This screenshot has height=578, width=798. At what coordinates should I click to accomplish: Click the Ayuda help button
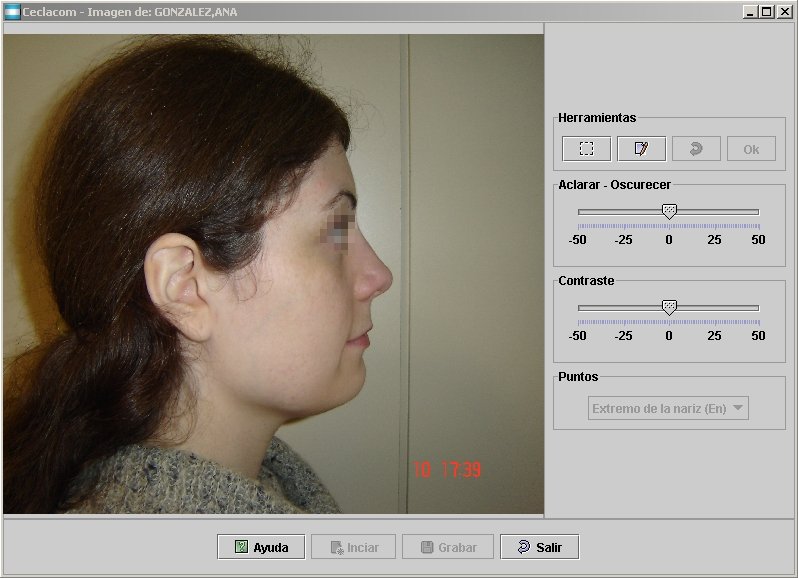[261, 547]
